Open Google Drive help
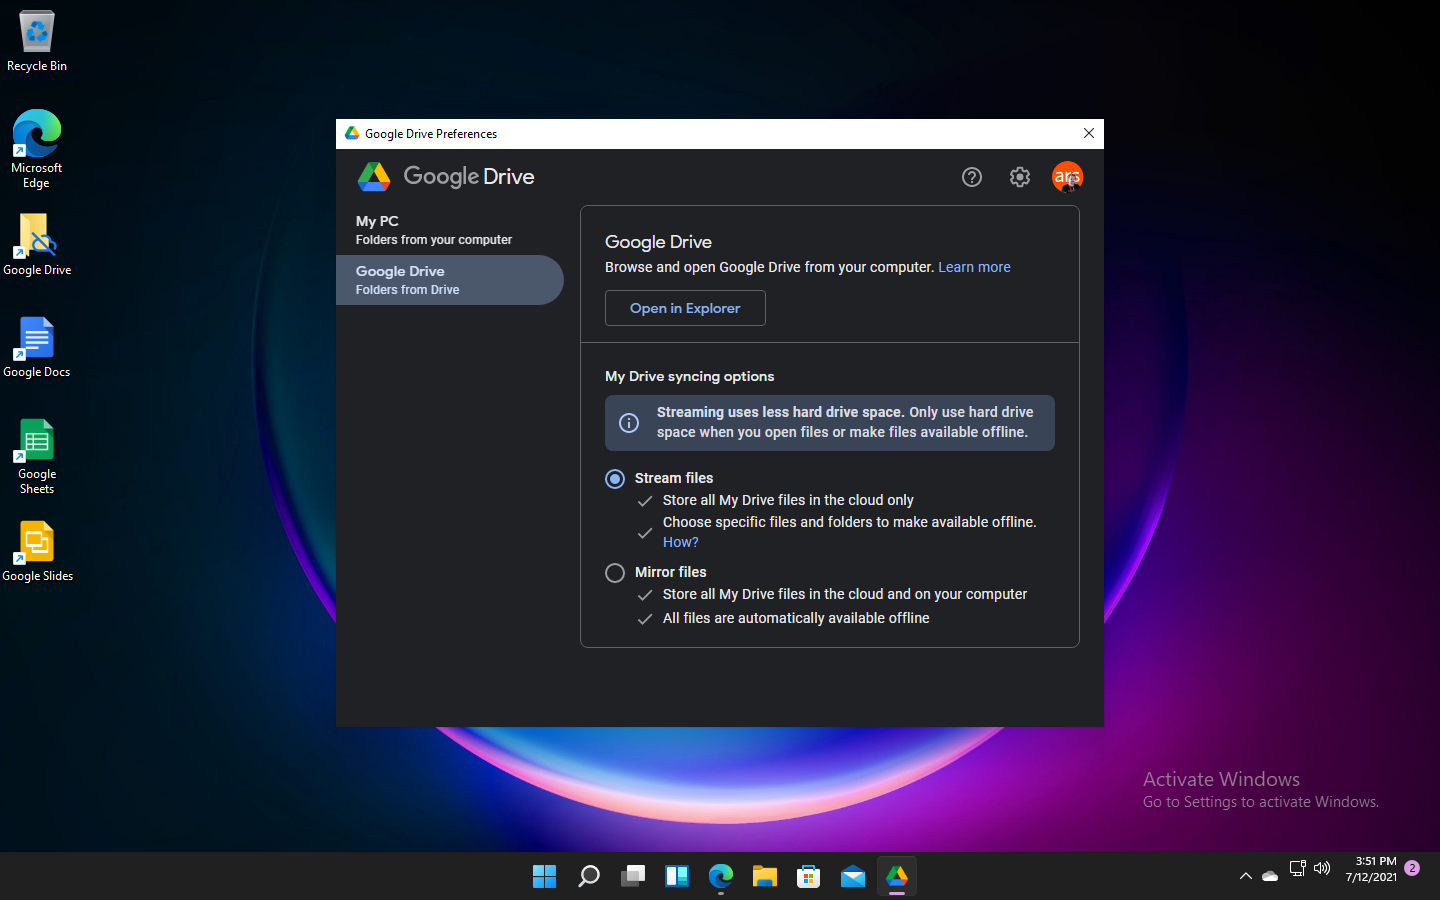 pyautogui.click(x=971, y=177)
